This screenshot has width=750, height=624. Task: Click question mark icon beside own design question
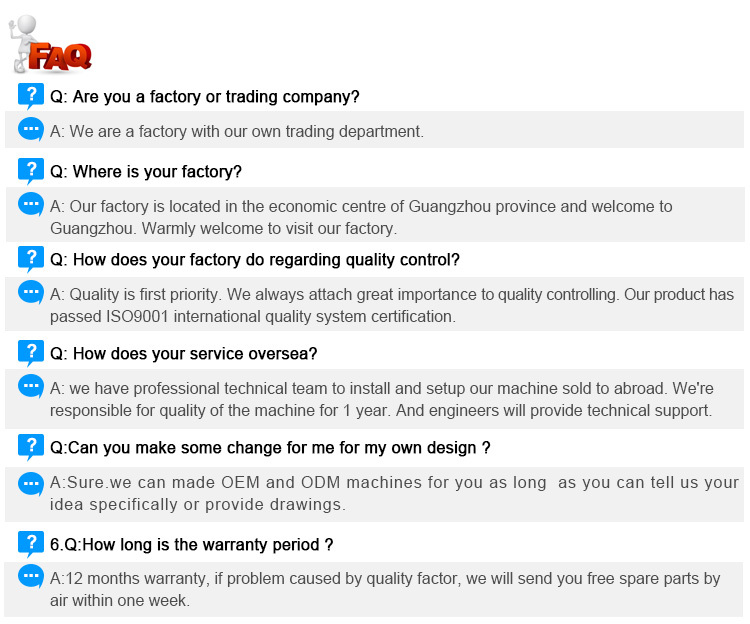coord(31,446)
